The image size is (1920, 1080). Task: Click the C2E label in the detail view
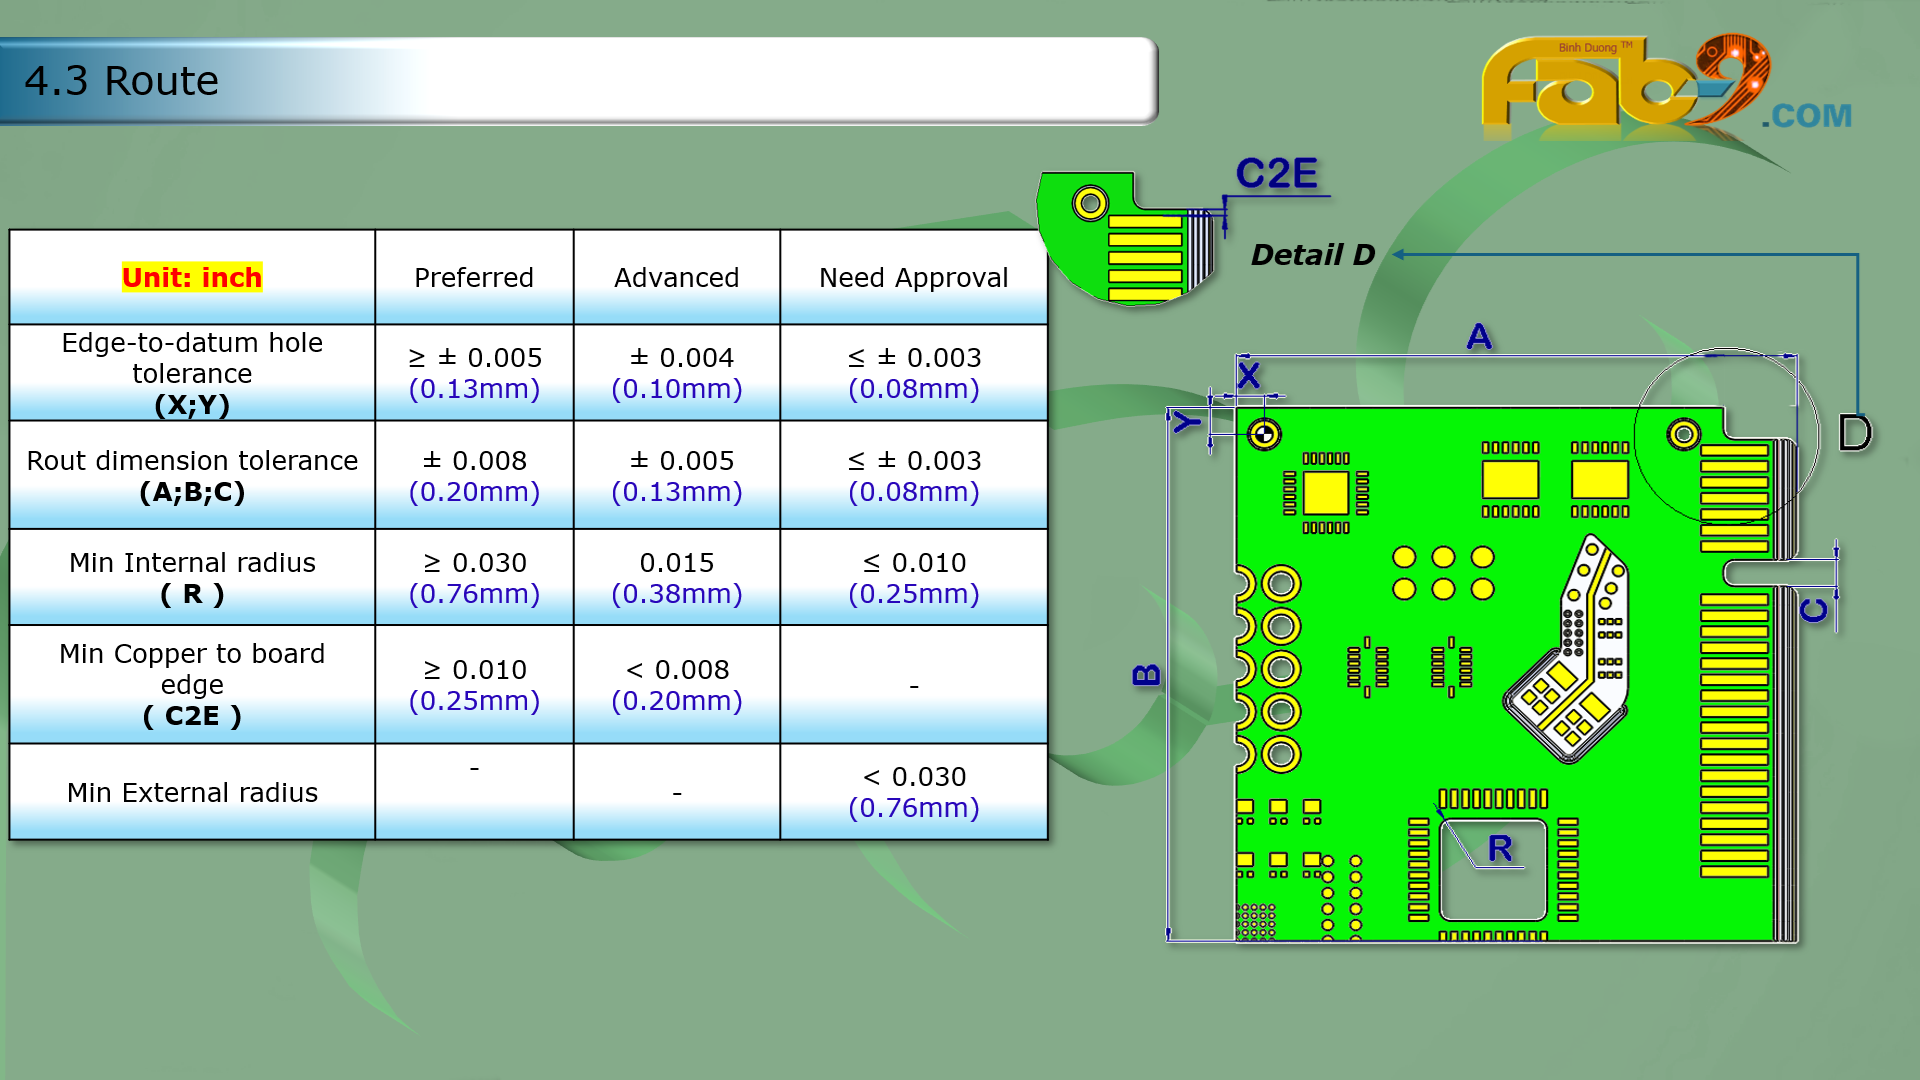(1276, 174)
